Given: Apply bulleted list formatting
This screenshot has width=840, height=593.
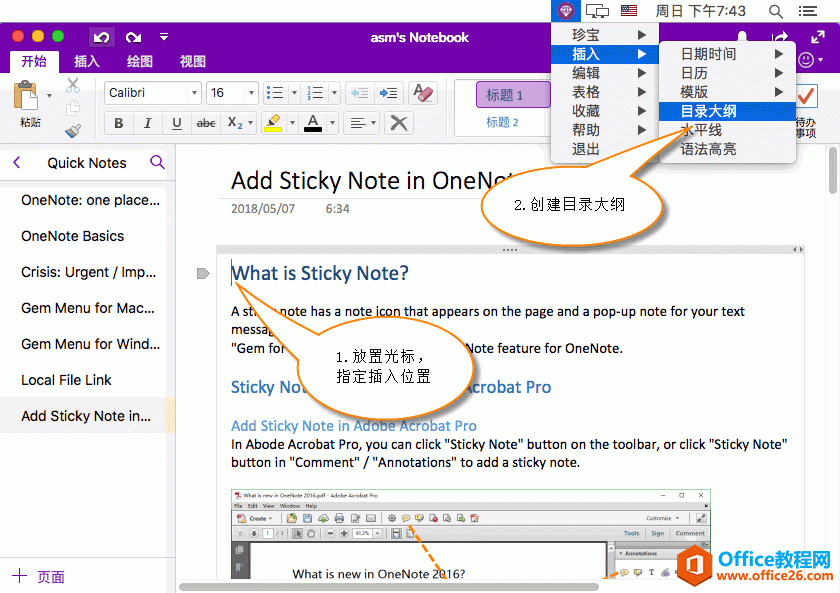Looking at the screenshot, I should click(275, 93).
